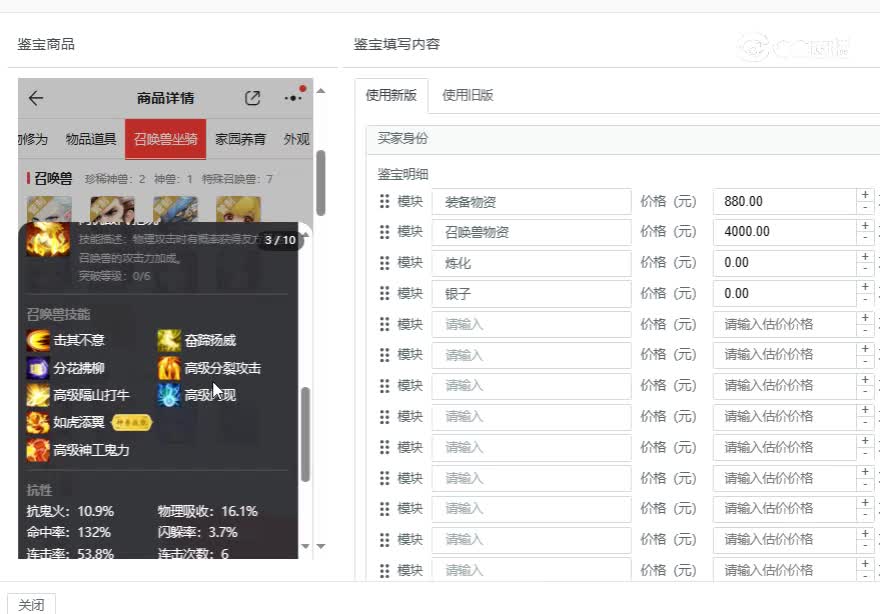
Task: Edit the 银子 module name field
Action: pyautogui.click(x=531, y=294)
